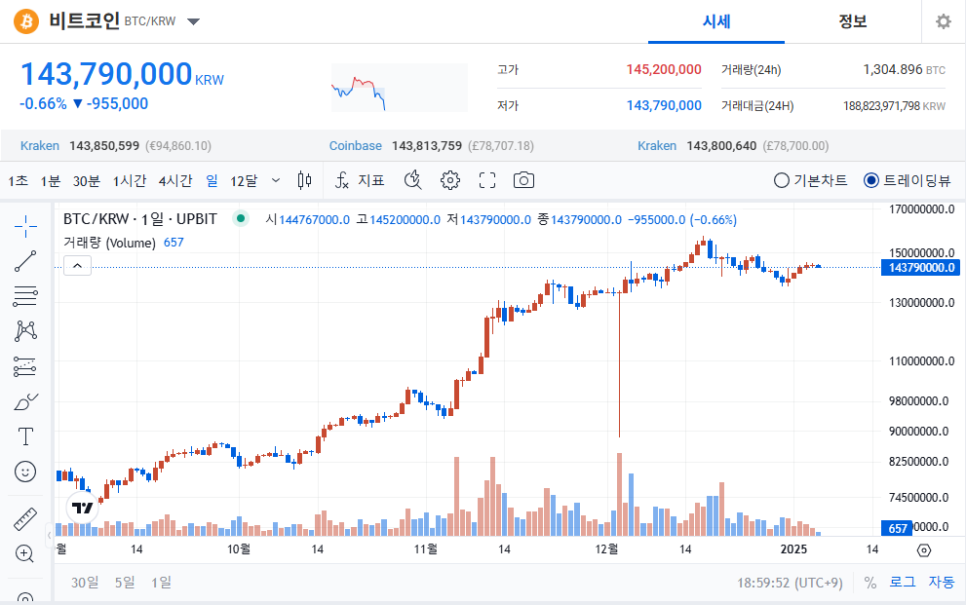This screenshot has height=605, width=966.
Task: Collapse the chart legend with the caret button
Action: click(78, 266)
